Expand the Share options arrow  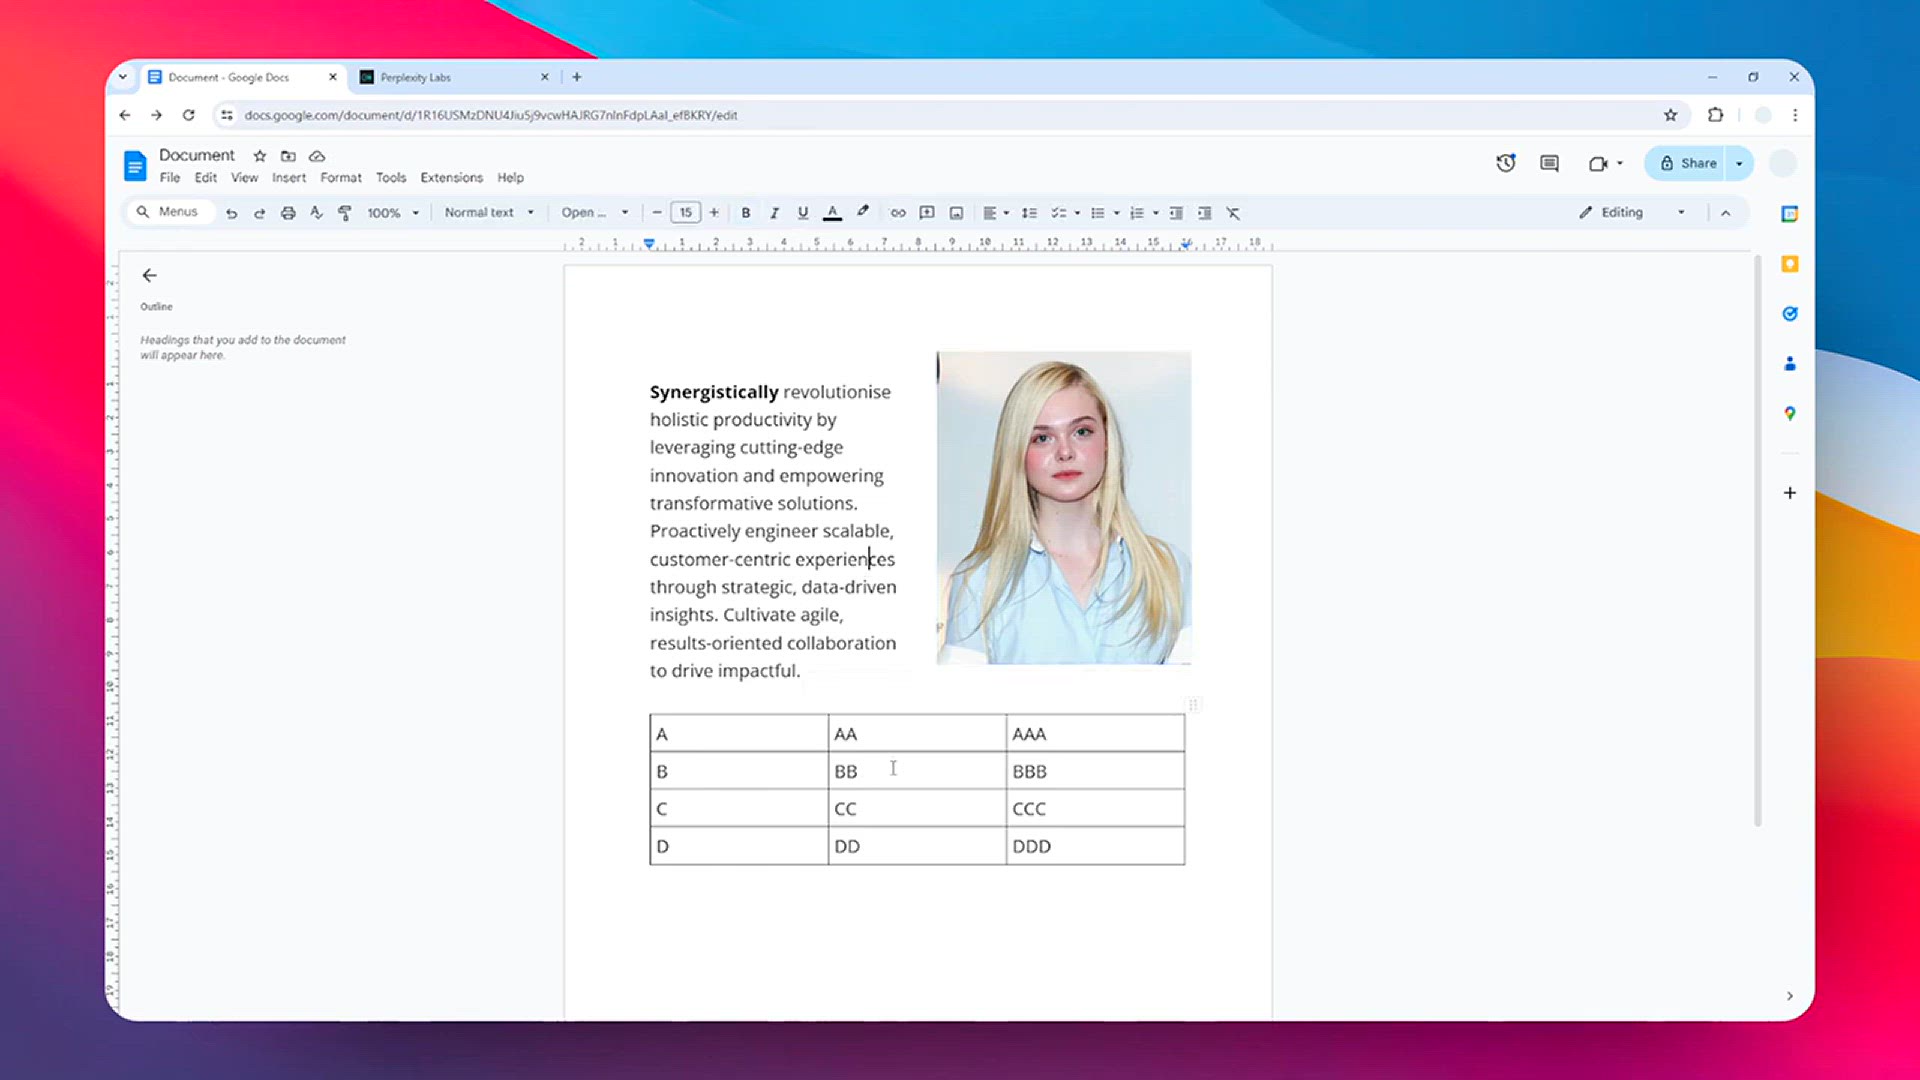coord(1740,163)
